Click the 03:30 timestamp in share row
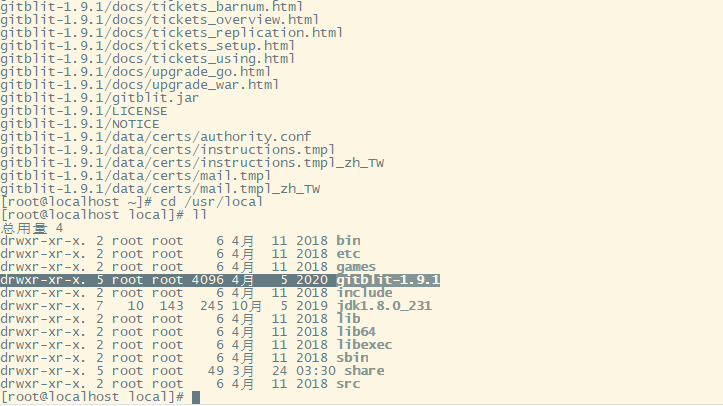 point(316,371)
